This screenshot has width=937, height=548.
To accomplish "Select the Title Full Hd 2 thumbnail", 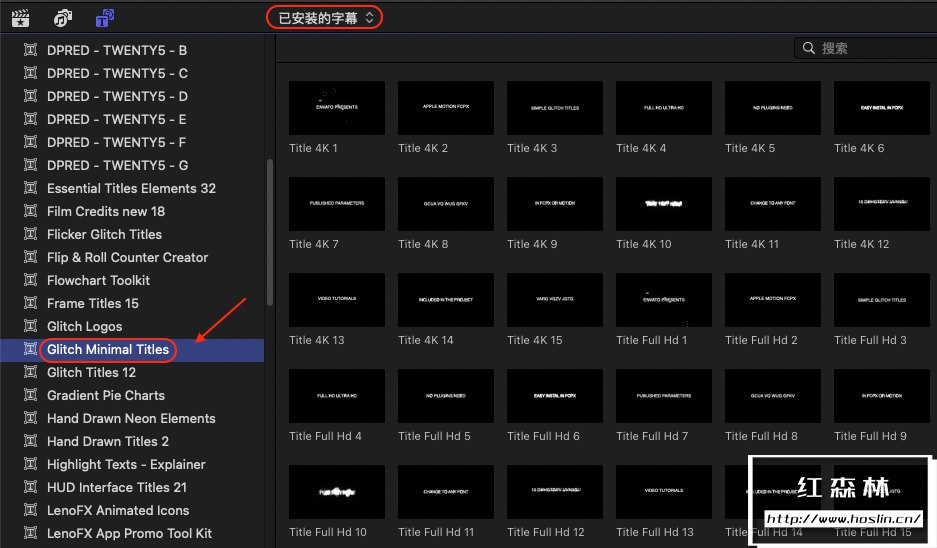I will click(x=773, y=300).
